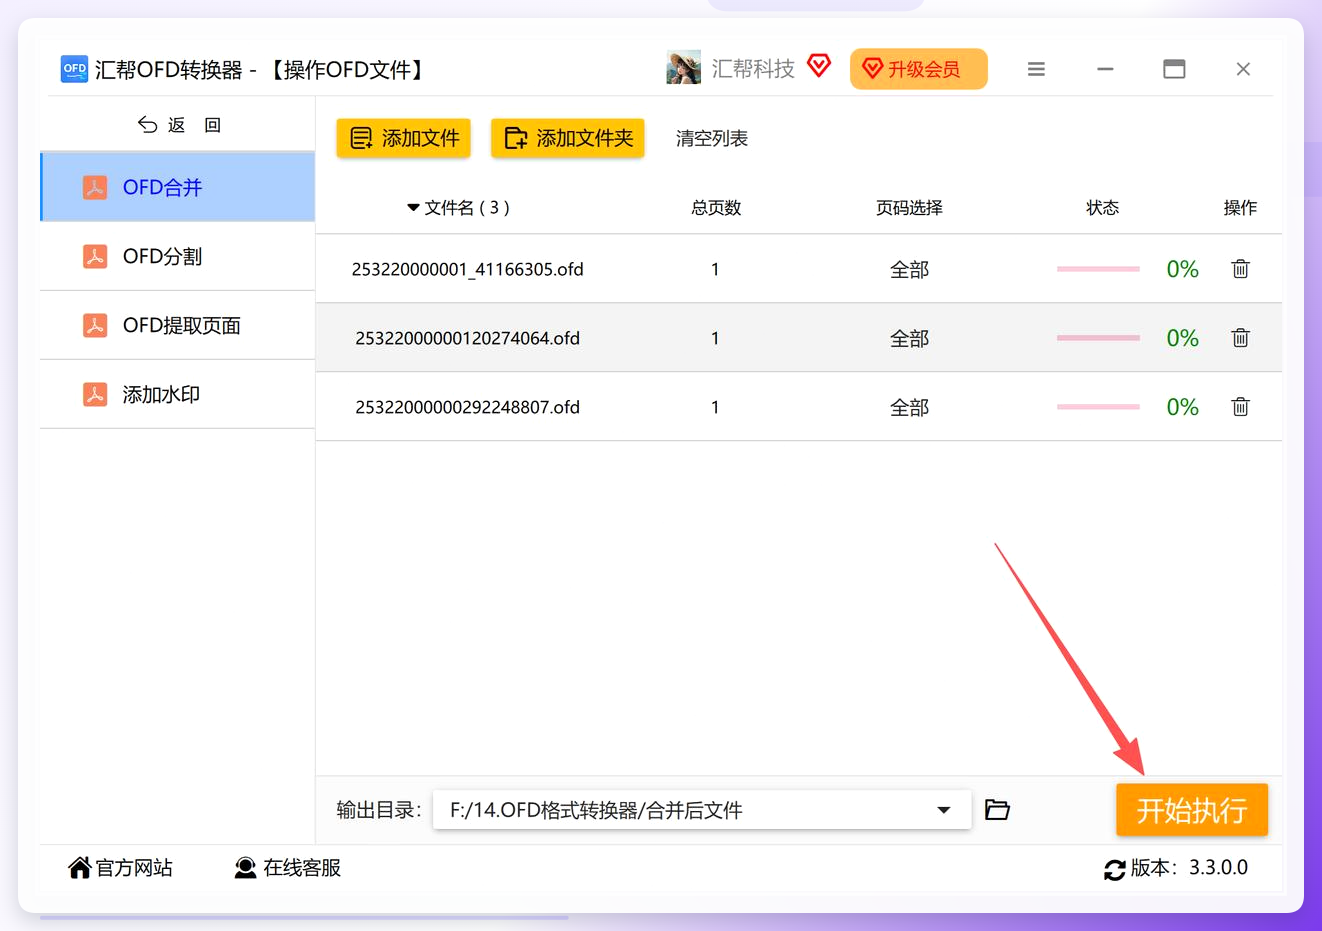Click the 汇帮科技 username text
The height and width of the screenshot is (931, 1322).
click(753, 68)
